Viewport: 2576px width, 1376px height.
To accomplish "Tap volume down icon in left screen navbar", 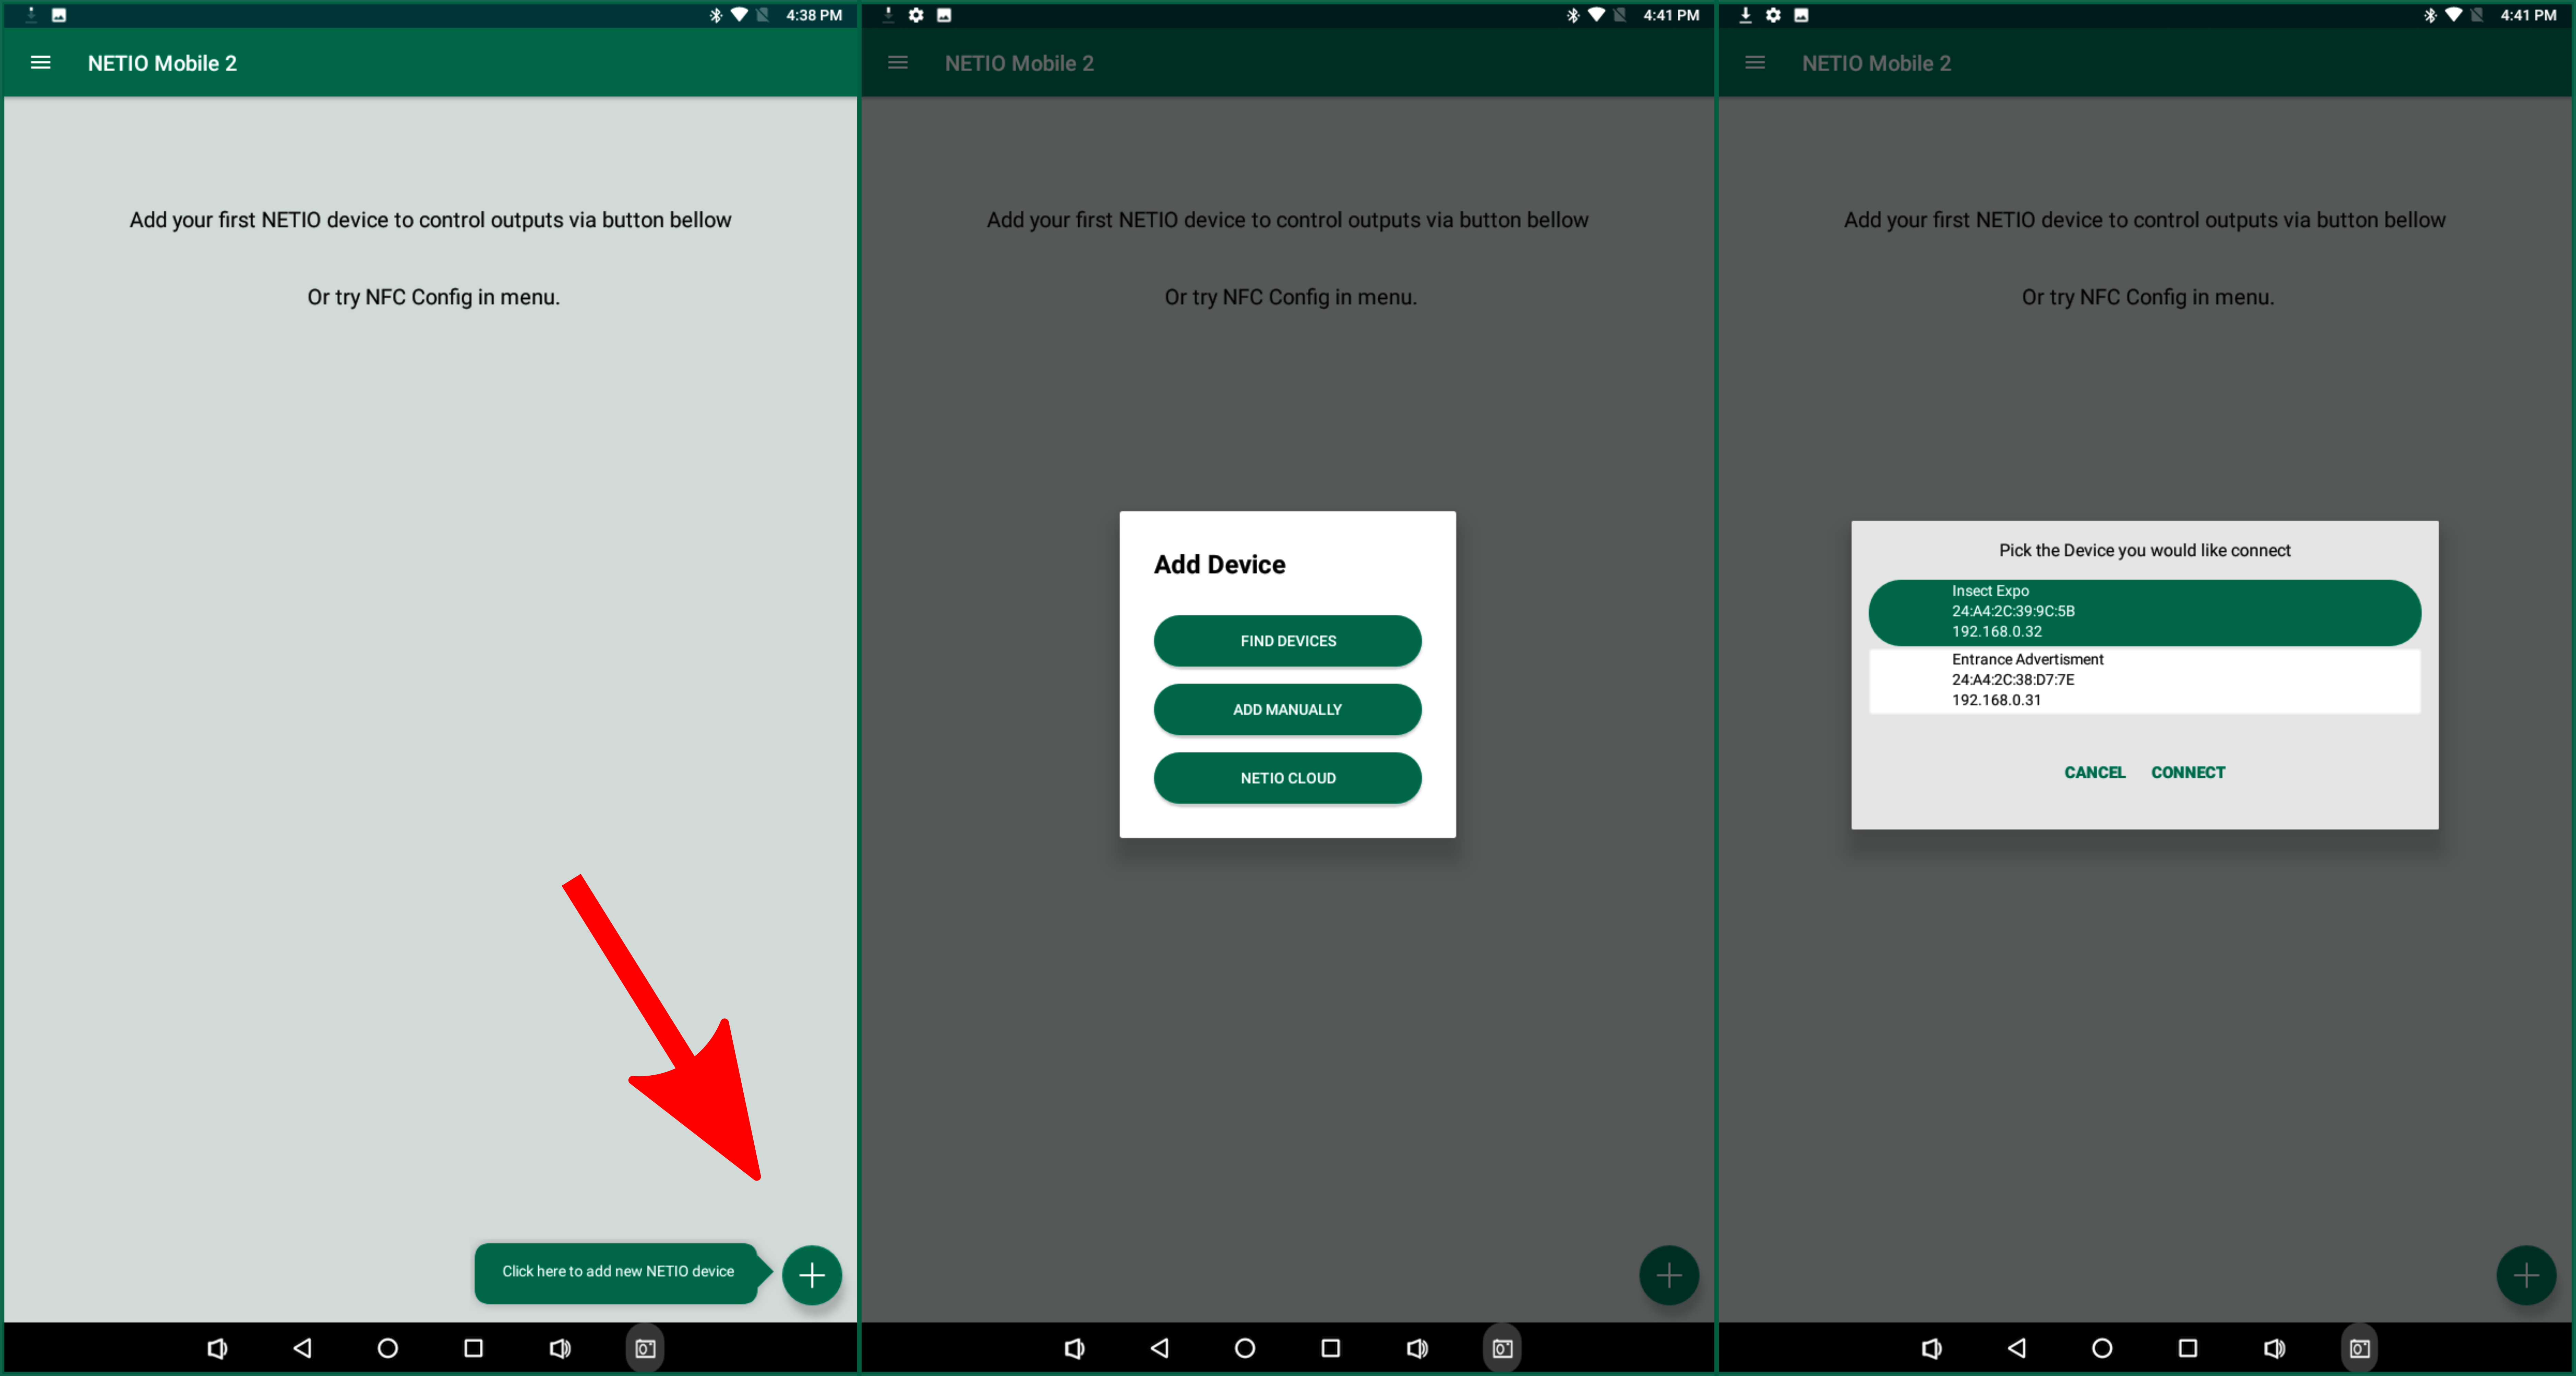I will (217, 1349).
